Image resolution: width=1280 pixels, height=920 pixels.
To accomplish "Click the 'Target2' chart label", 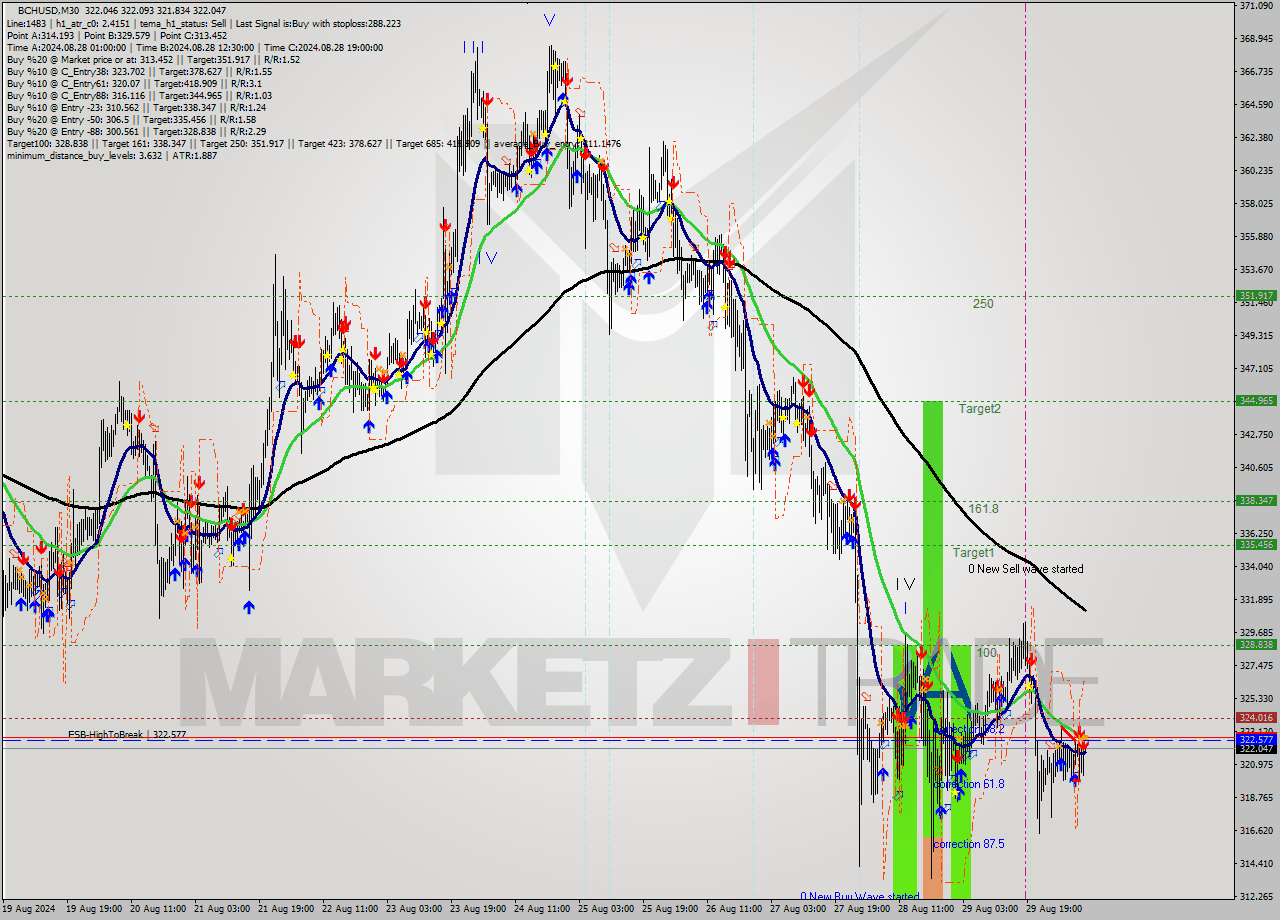I will tap(980, 408).
